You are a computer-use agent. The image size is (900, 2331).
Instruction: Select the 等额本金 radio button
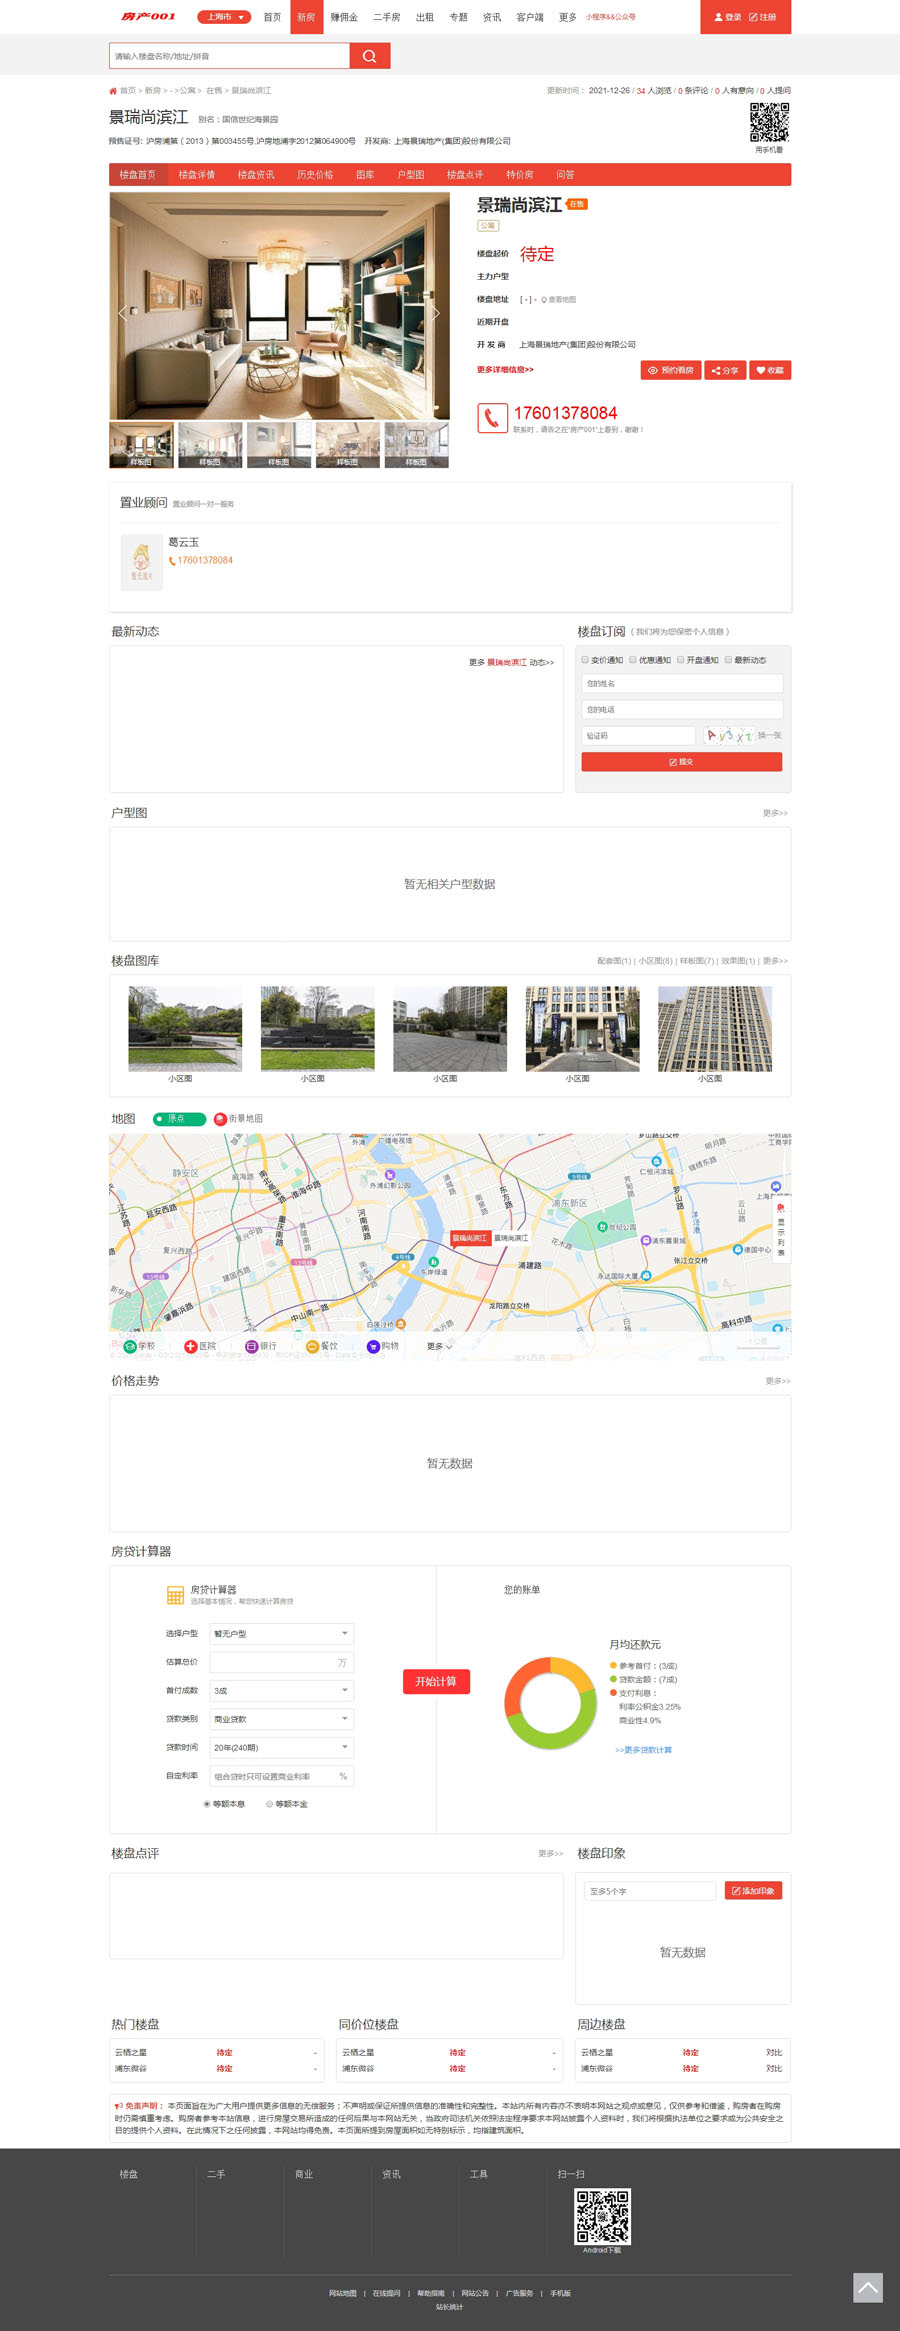click(x=269, y=1804)
